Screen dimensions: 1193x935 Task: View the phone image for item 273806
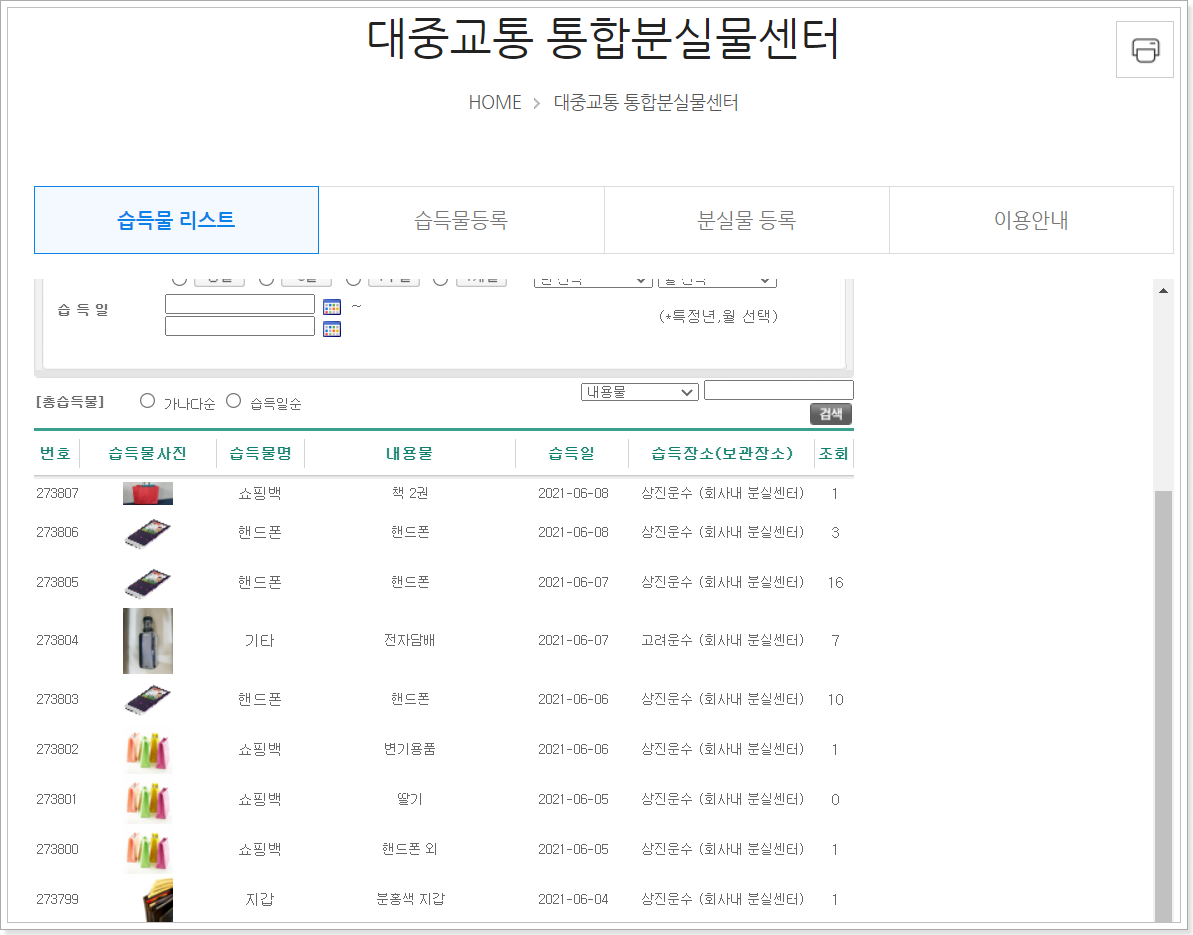[147, 531]
